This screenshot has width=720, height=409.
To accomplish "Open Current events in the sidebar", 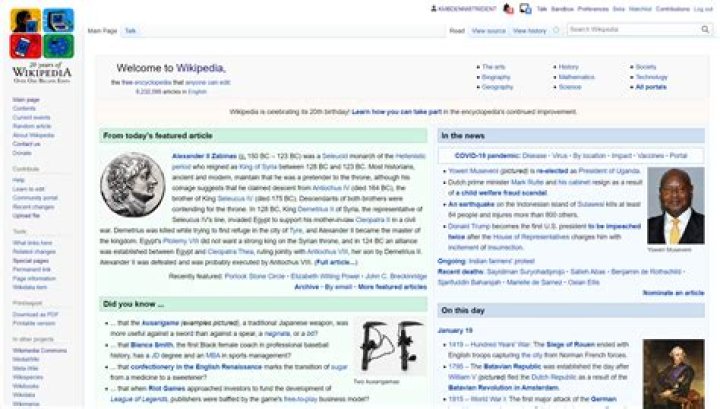I will pyautogui.click(x=31, y=118).
